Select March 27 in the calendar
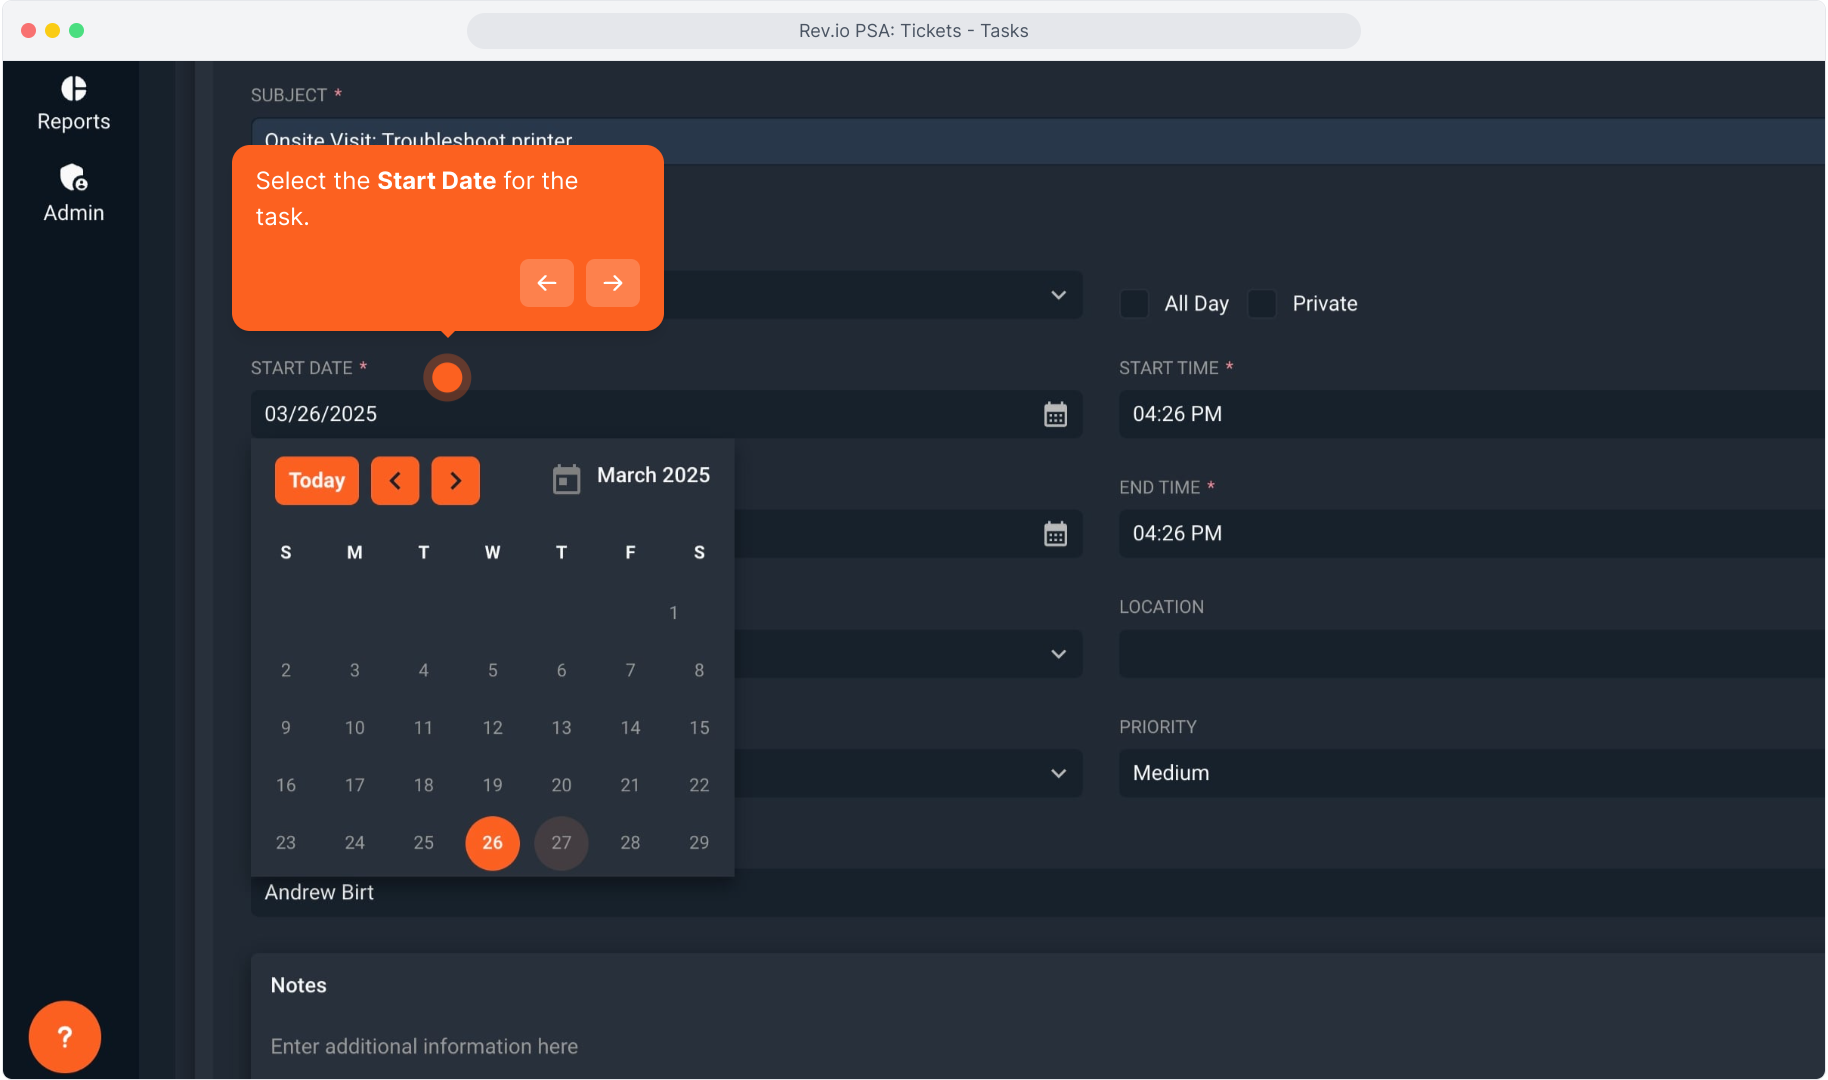This screenshot has width=1828, height=1080. point(561,843)
